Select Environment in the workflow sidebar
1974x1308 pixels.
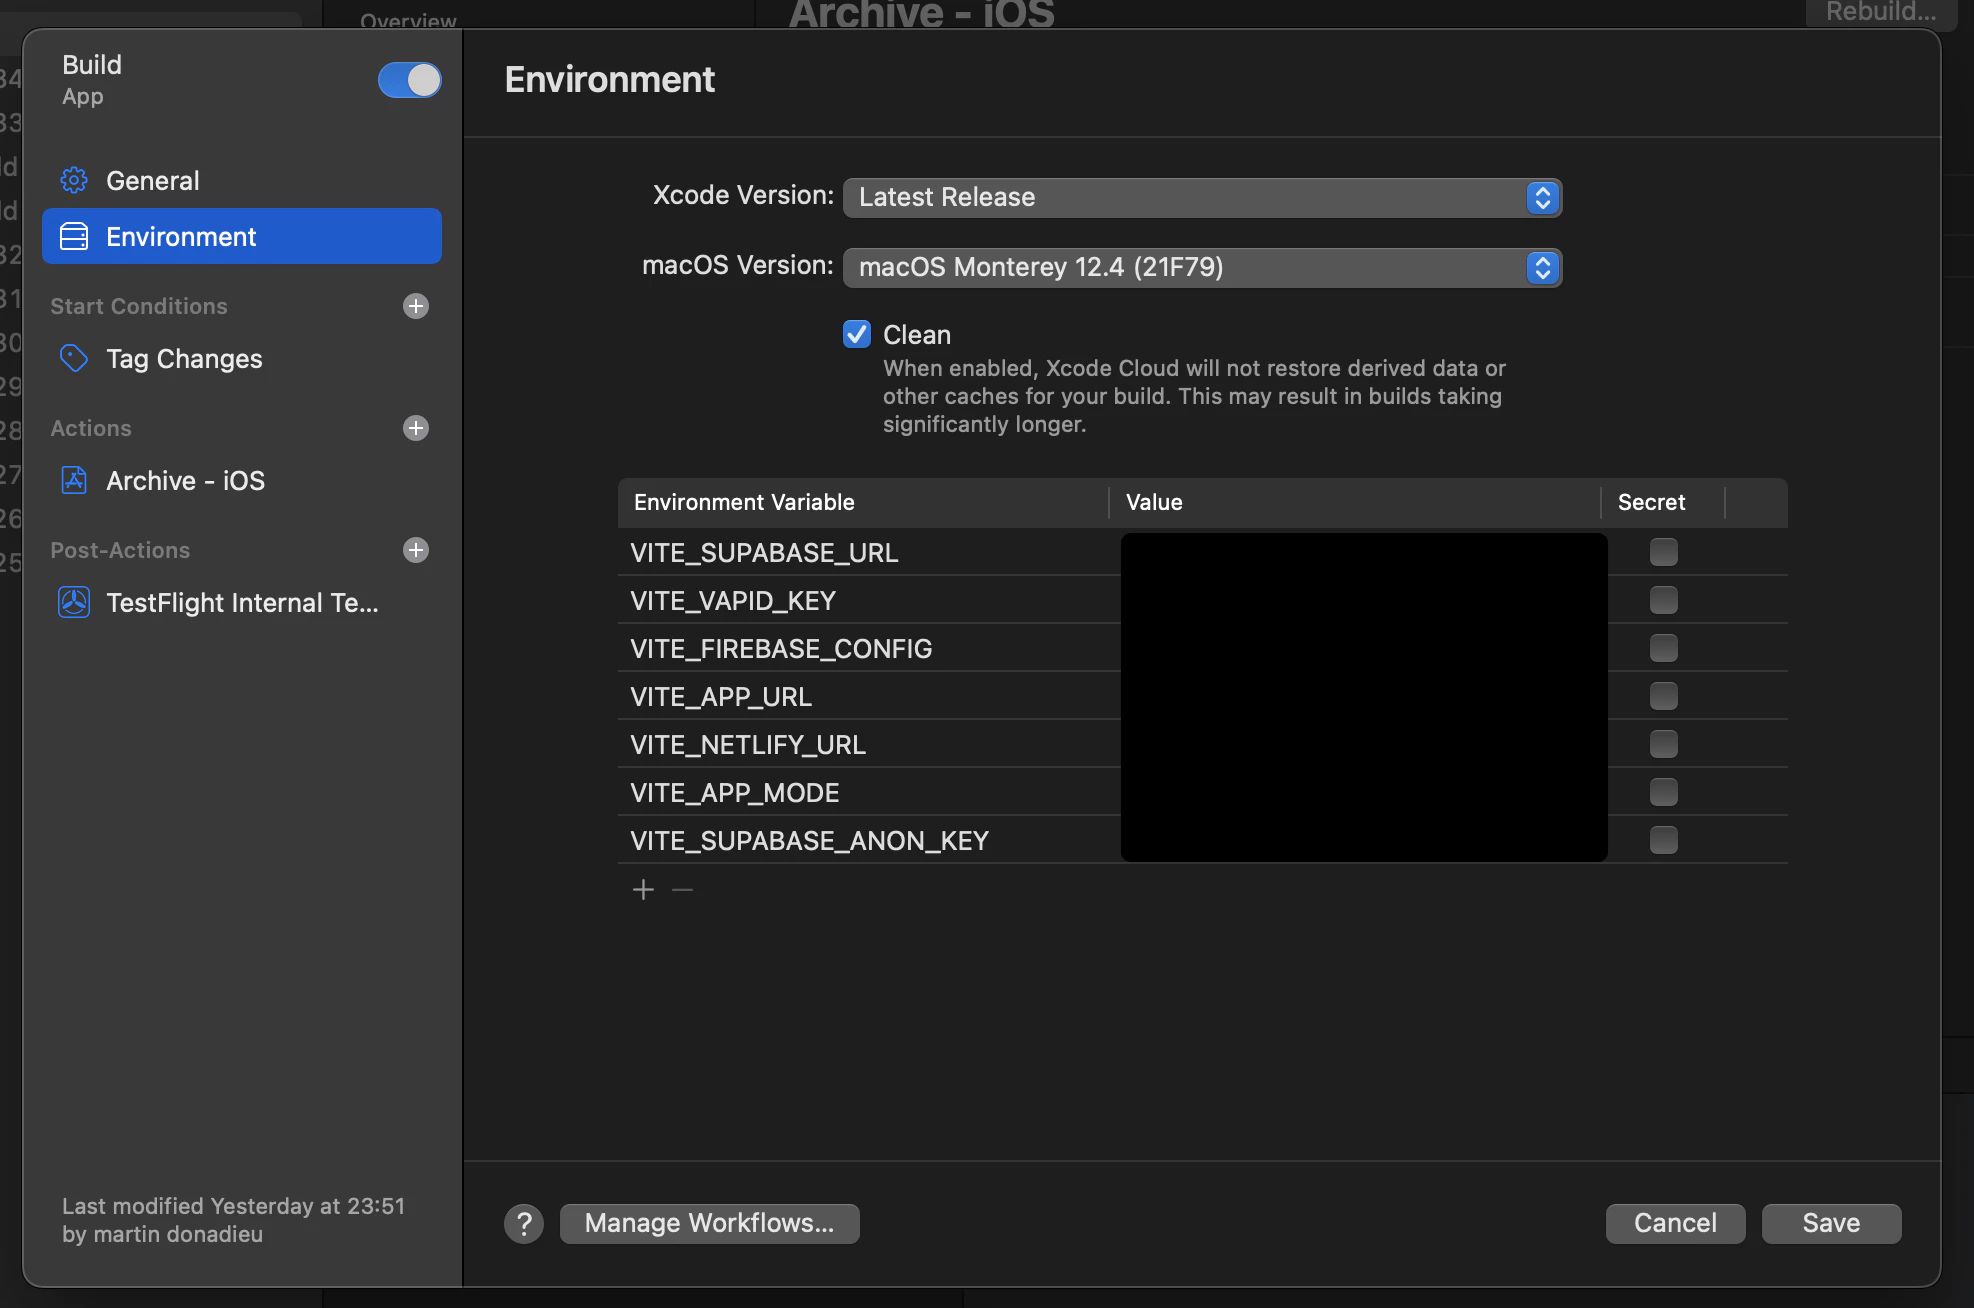(181, 236)
